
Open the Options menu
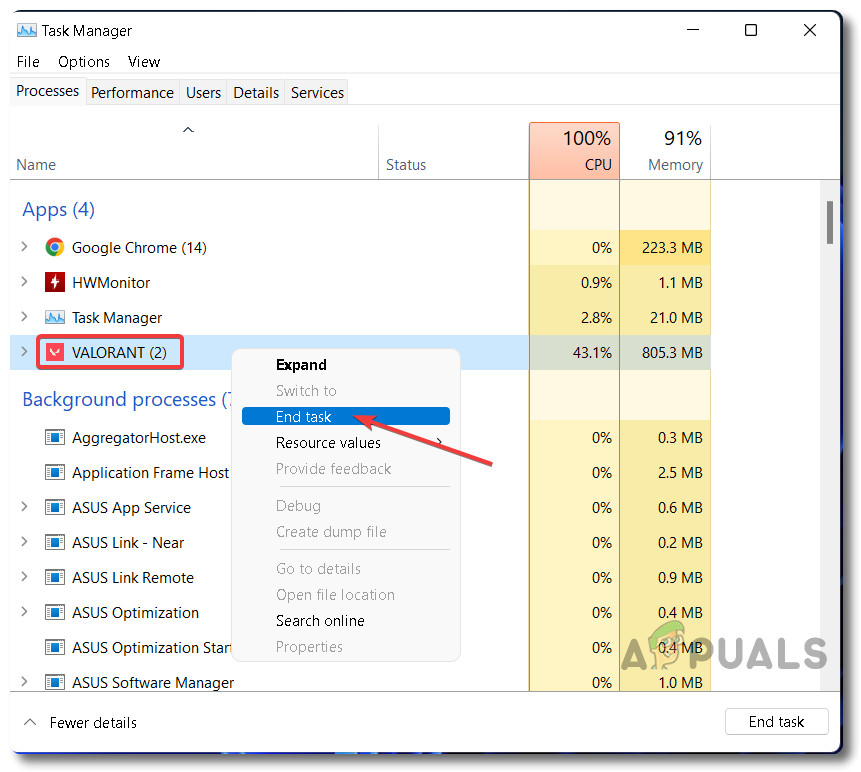tap(84, 61)
